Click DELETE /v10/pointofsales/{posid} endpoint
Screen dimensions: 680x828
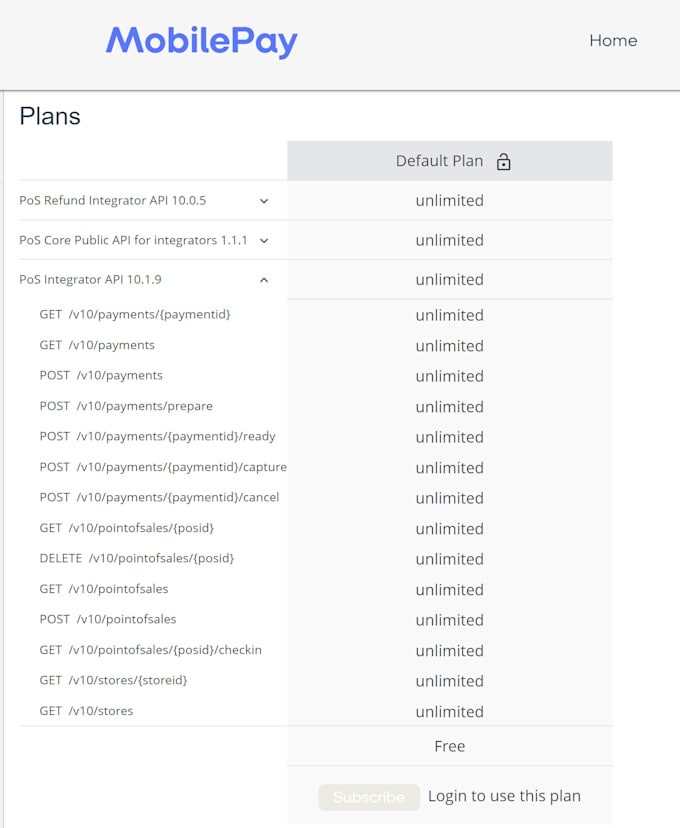[137, 559]
